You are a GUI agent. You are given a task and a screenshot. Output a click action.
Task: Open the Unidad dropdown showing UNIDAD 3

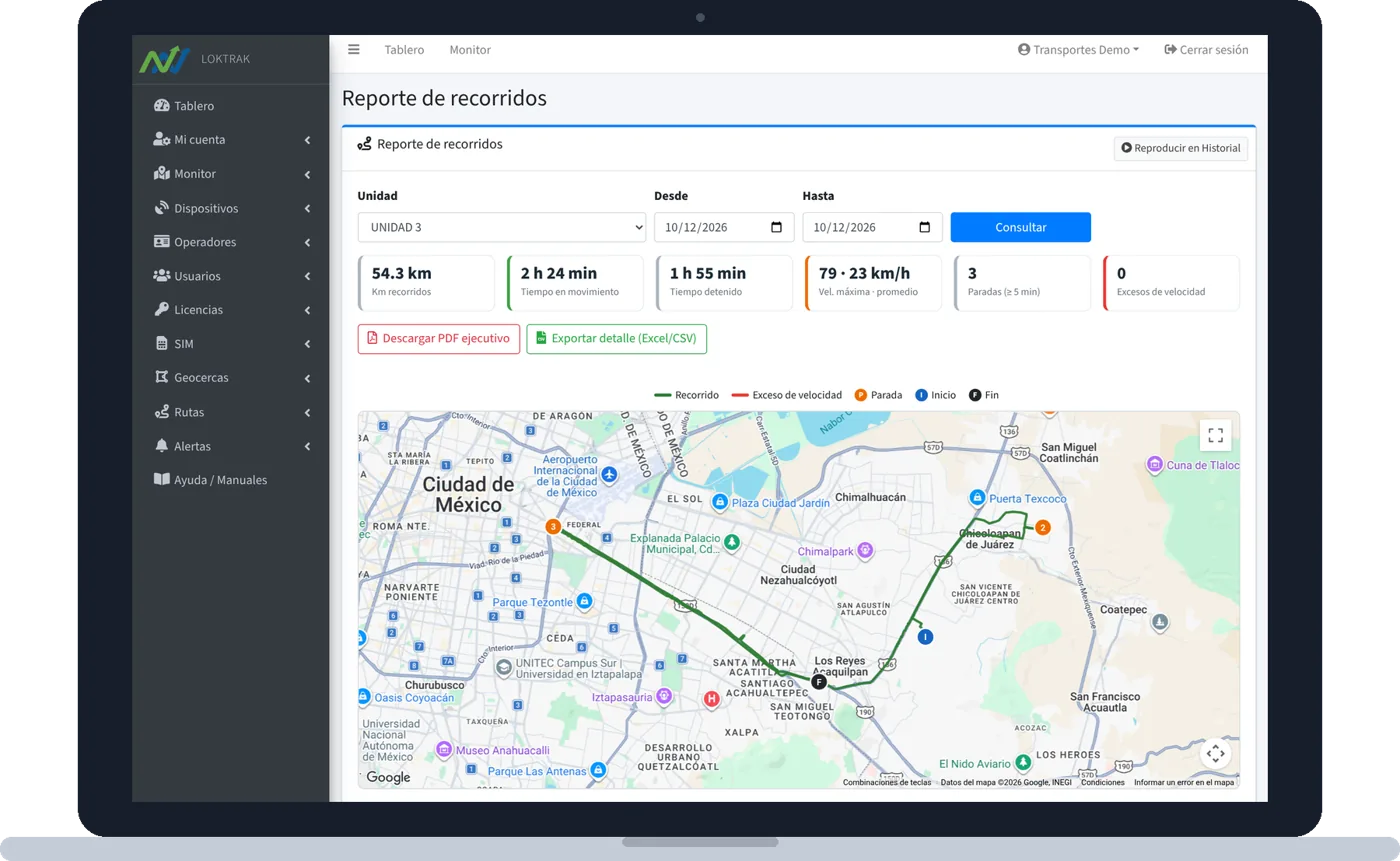click(502, 227)
